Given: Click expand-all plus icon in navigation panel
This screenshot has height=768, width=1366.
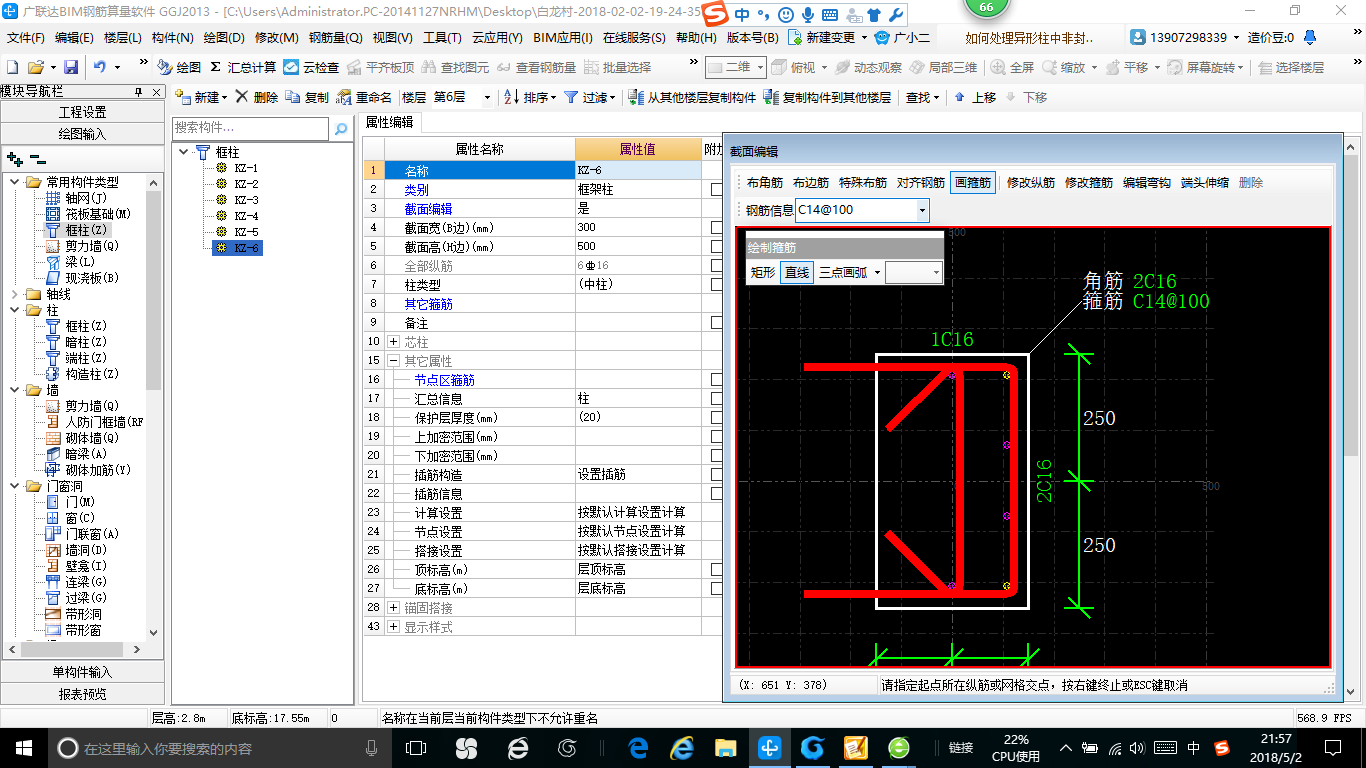Looking at the screenshot, I should tap(14, 159).
